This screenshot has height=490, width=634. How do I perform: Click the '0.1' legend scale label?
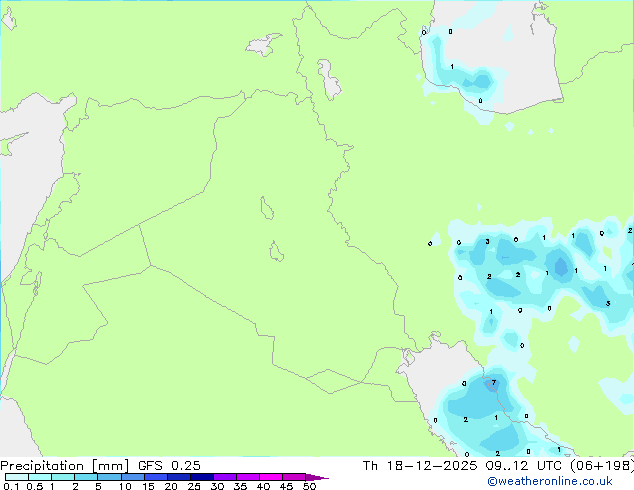tap(11, 486)
